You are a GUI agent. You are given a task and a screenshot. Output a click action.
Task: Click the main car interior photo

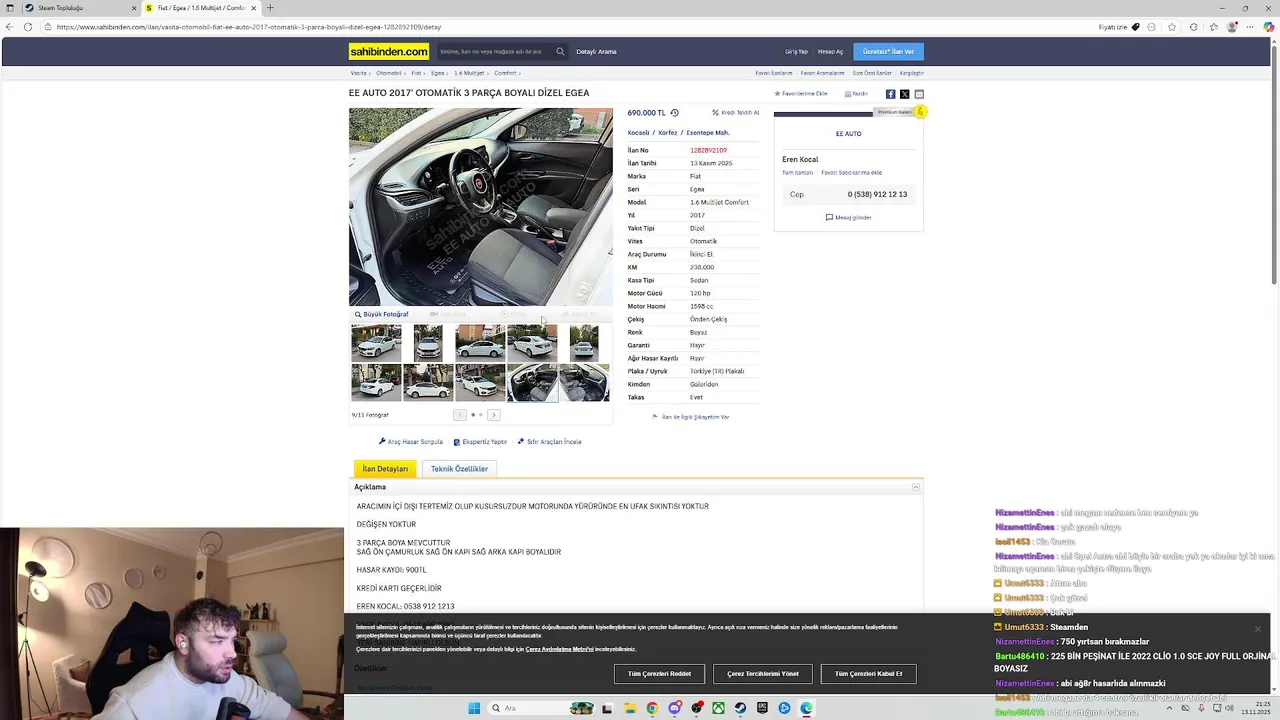tap(481, 207)
